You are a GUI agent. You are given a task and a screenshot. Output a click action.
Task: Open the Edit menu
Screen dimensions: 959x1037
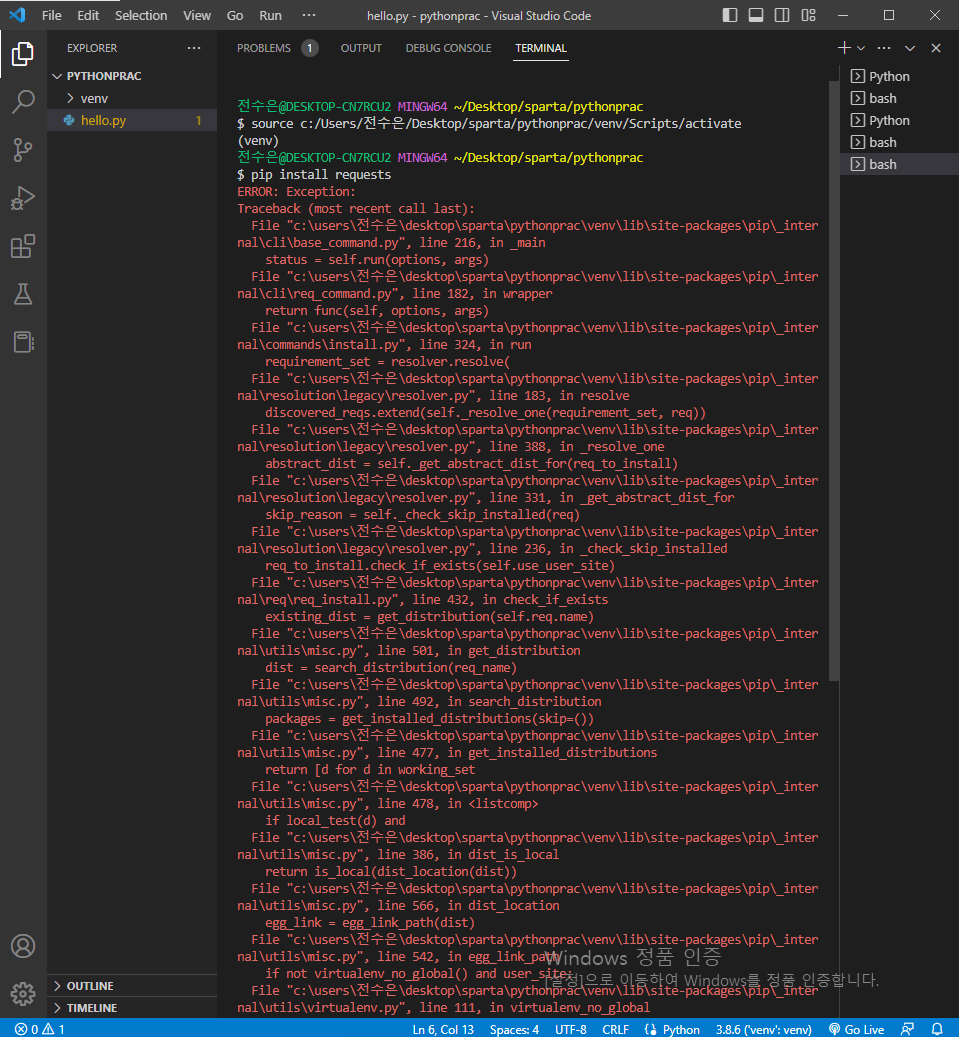pyautogui.click(x=88, y=15)
